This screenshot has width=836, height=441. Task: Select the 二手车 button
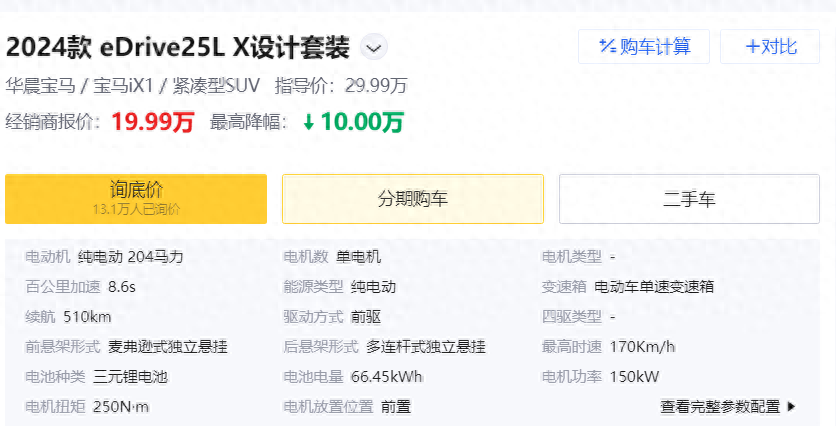(689, 199)
